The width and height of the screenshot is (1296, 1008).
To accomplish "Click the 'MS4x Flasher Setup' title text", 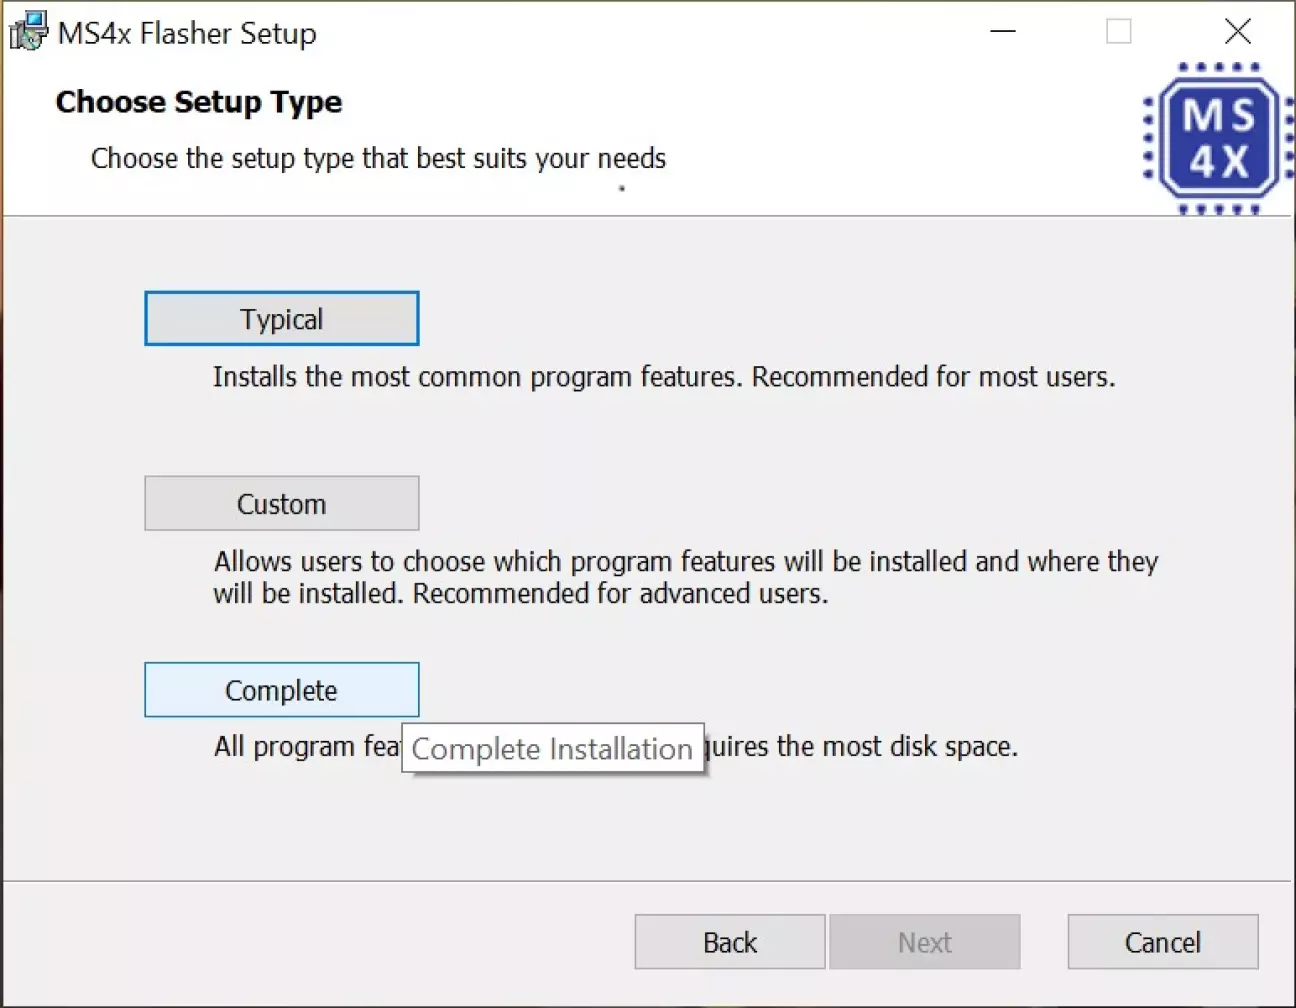I will (x=187, y=33).
